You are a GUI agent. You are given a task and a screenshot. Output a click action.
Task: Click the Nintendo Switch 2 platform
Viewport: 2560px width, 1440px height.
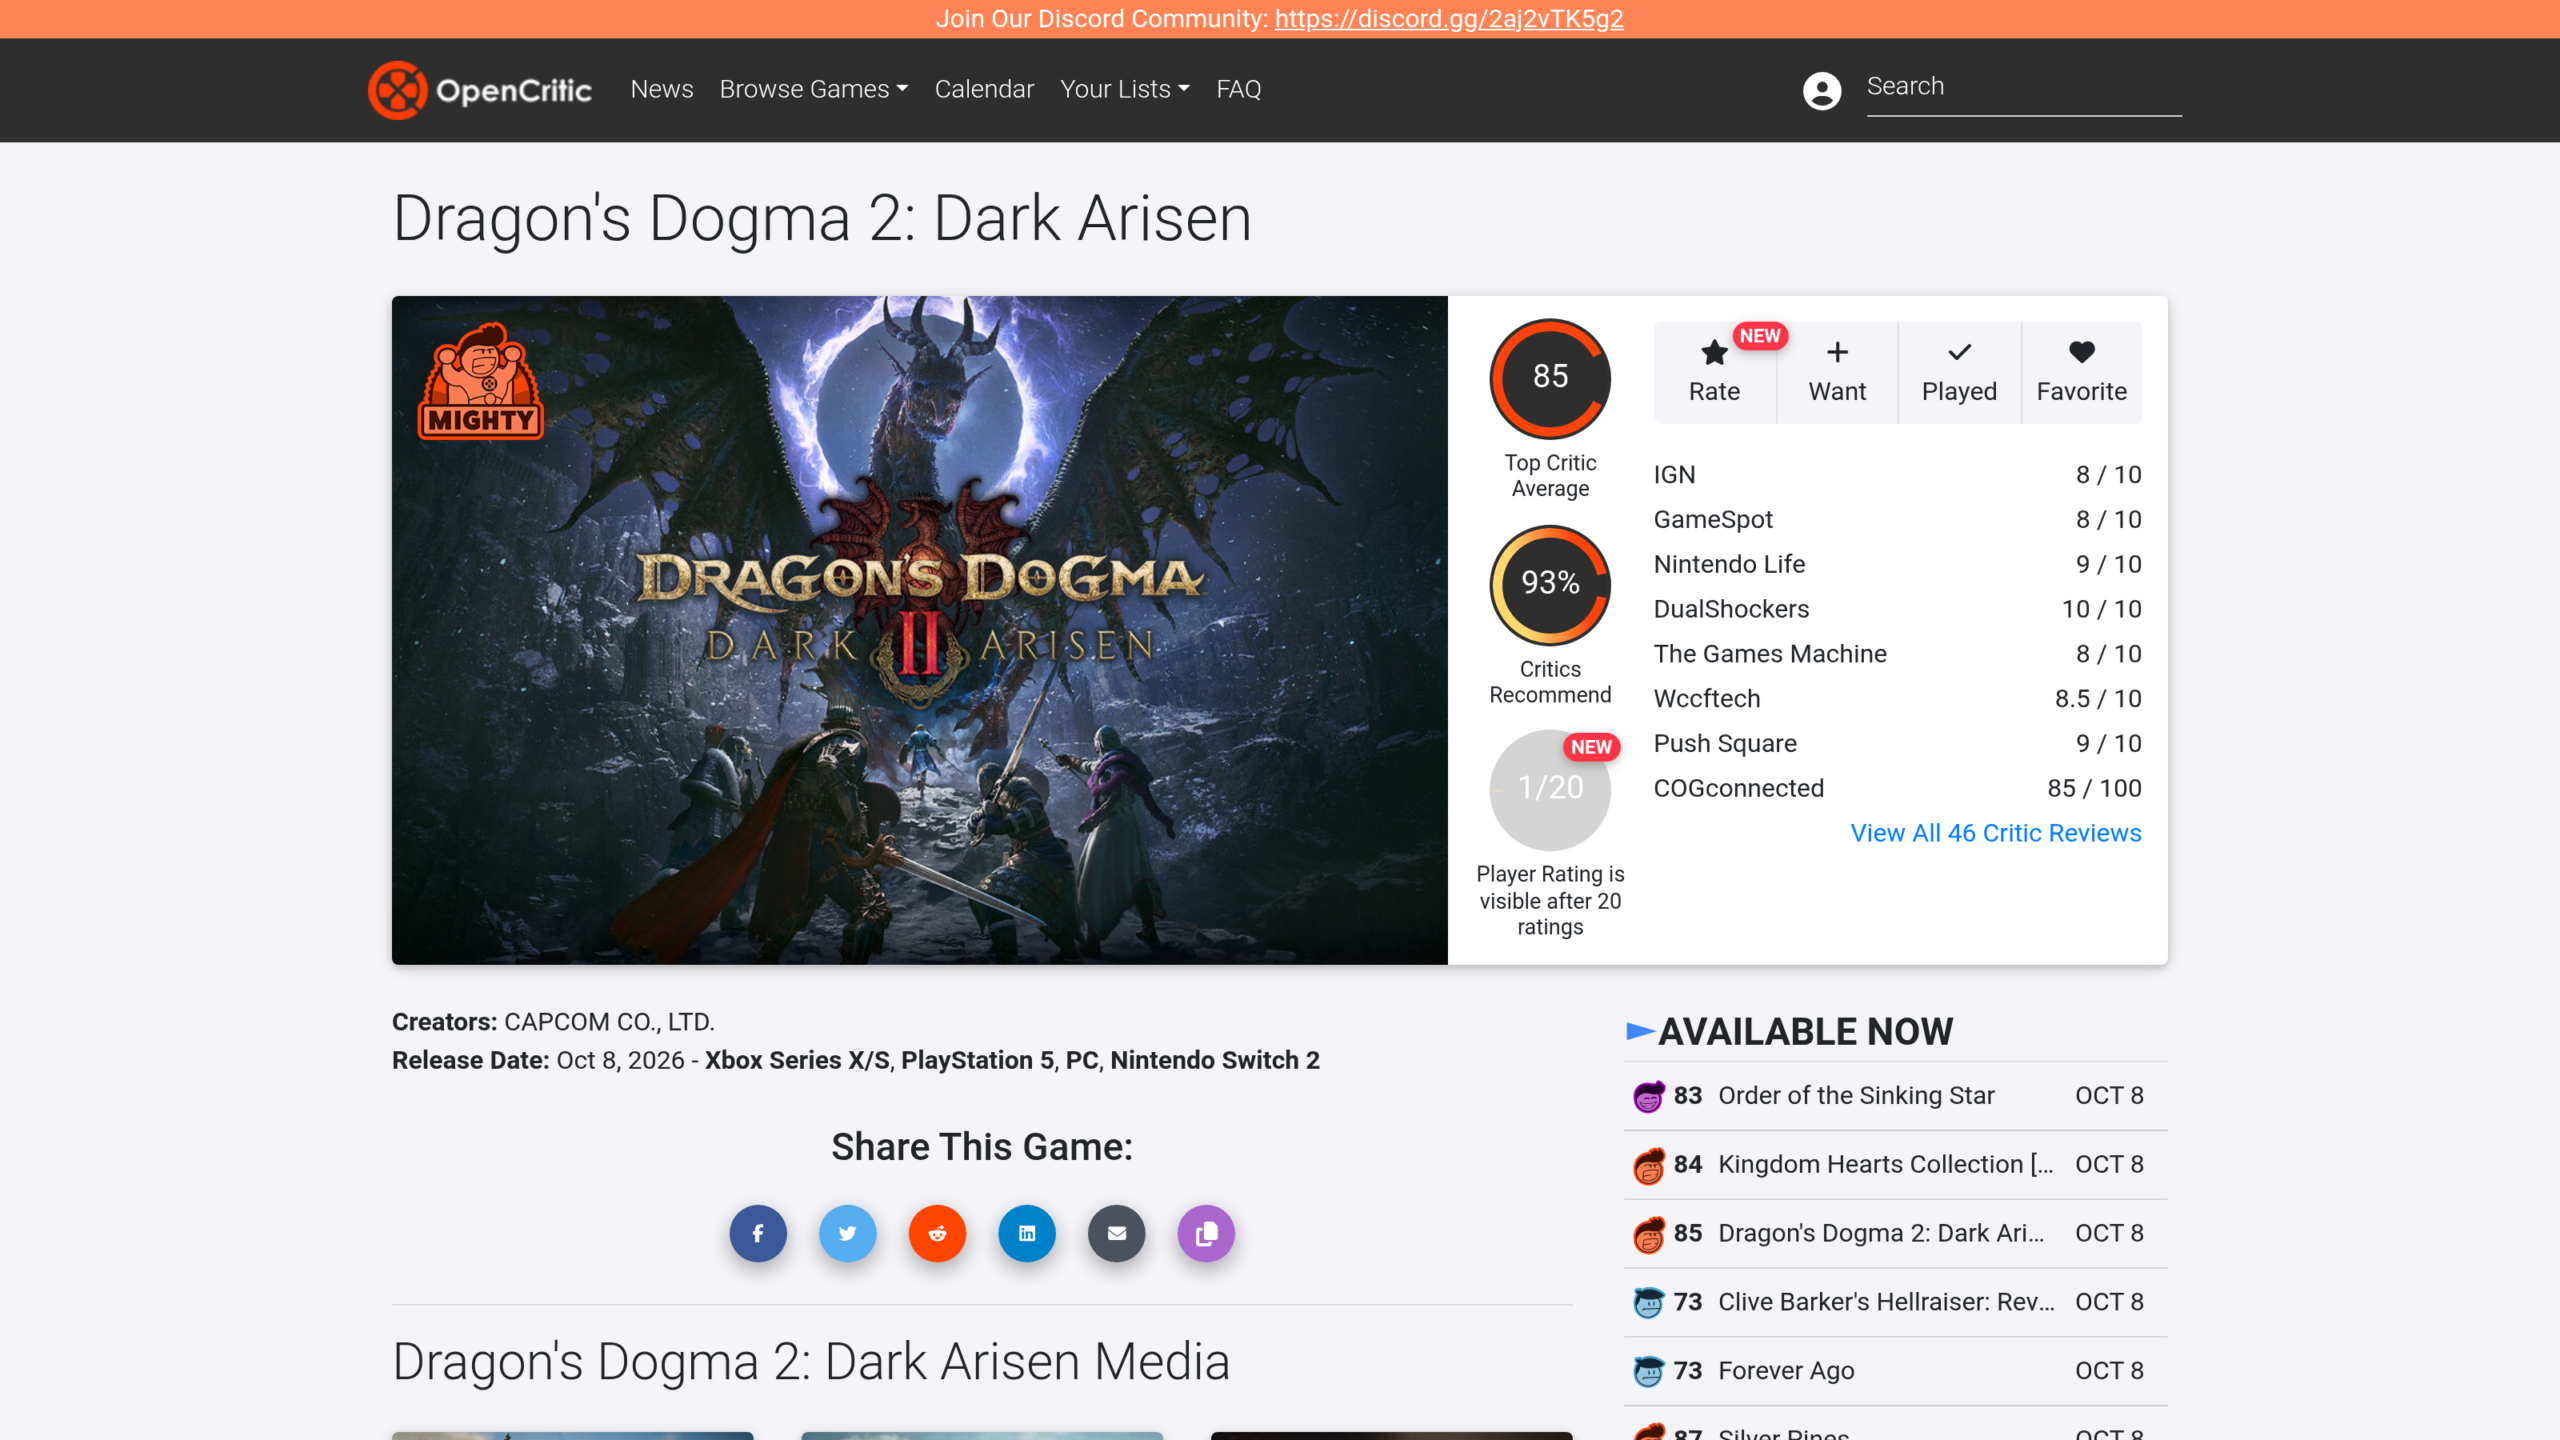[x=1215, y=1060]
